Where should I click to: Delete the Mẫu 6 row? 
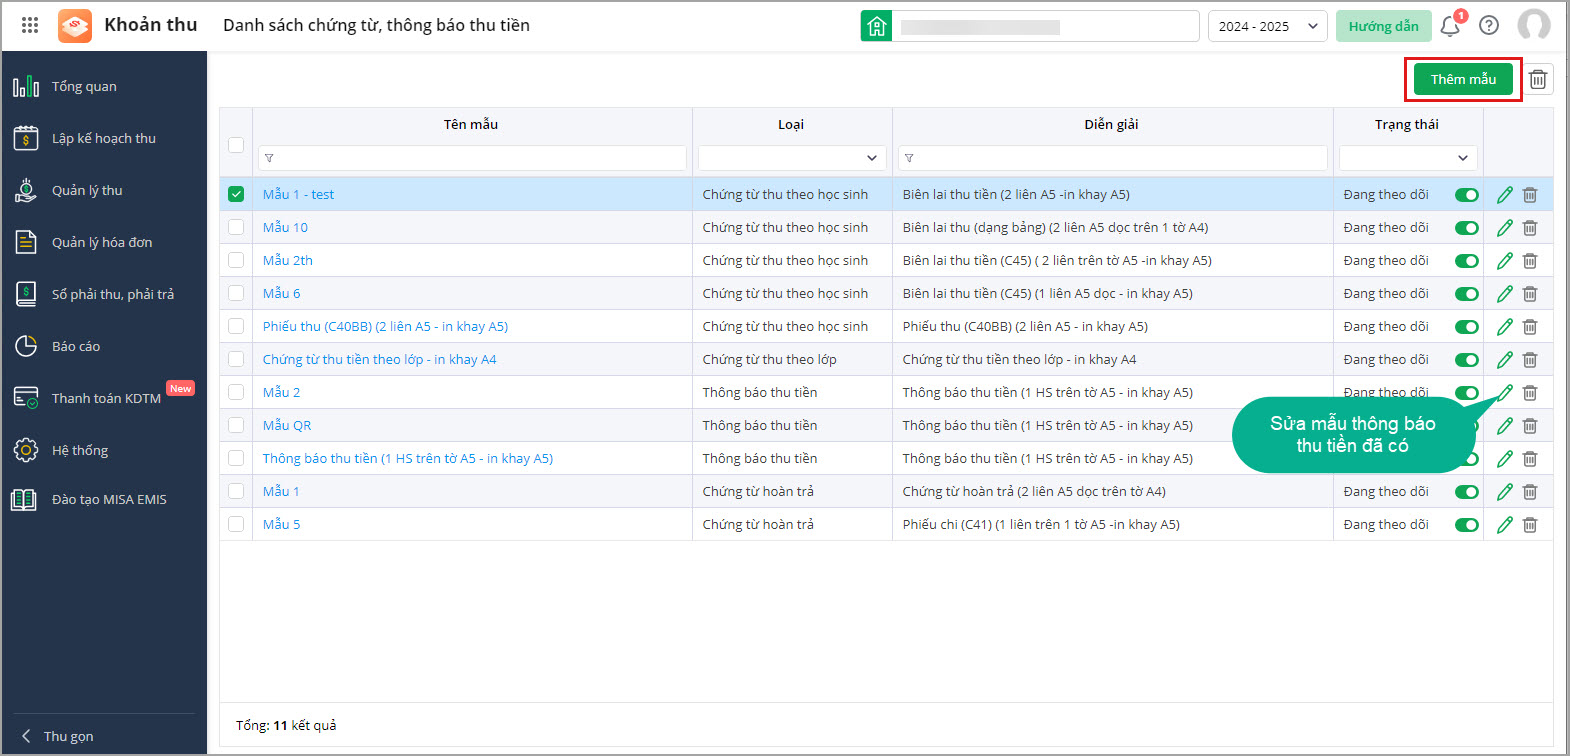coord(1530,294)
